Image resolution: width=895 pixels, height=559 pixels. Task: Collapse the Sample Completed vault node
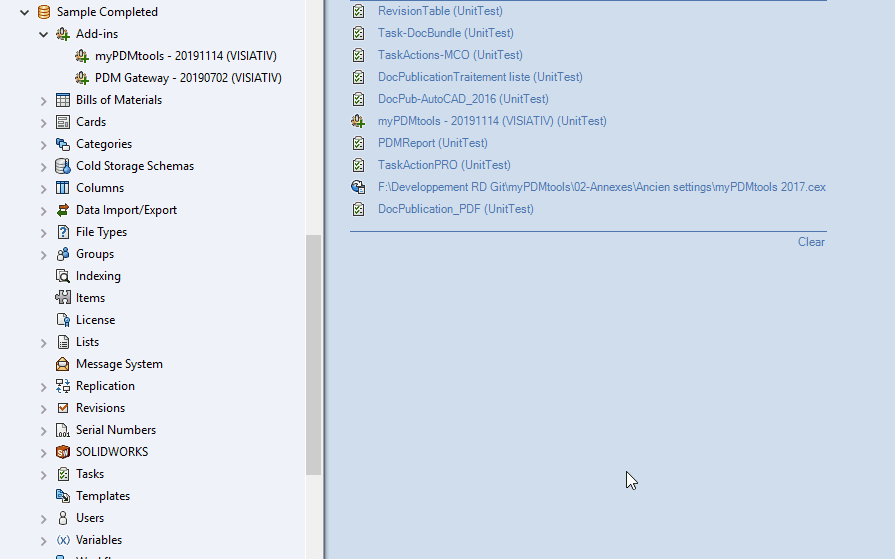tap(25, 12)
